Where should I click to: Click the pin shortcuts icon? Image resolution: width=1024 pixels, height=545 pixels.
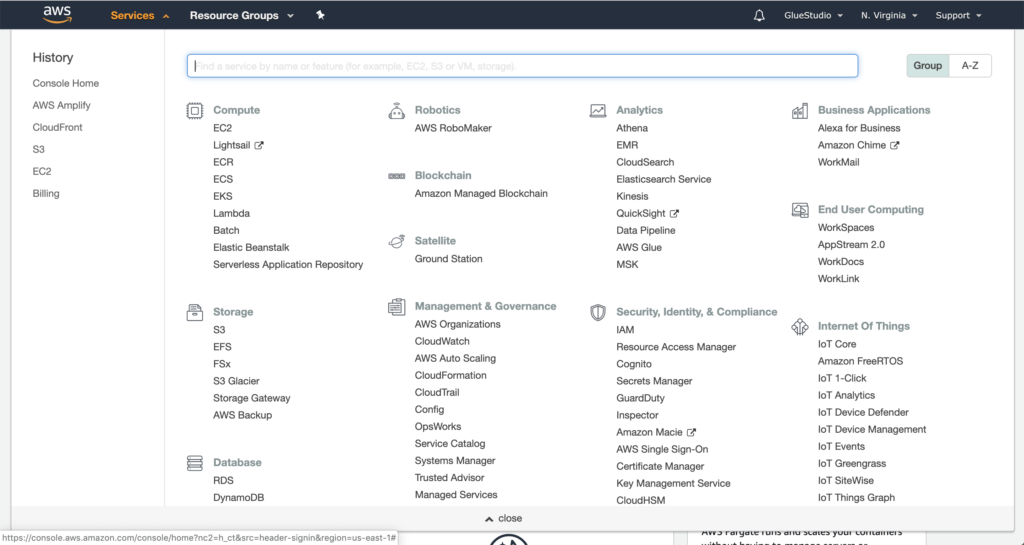pyautogui.click(x=320, y=15)
